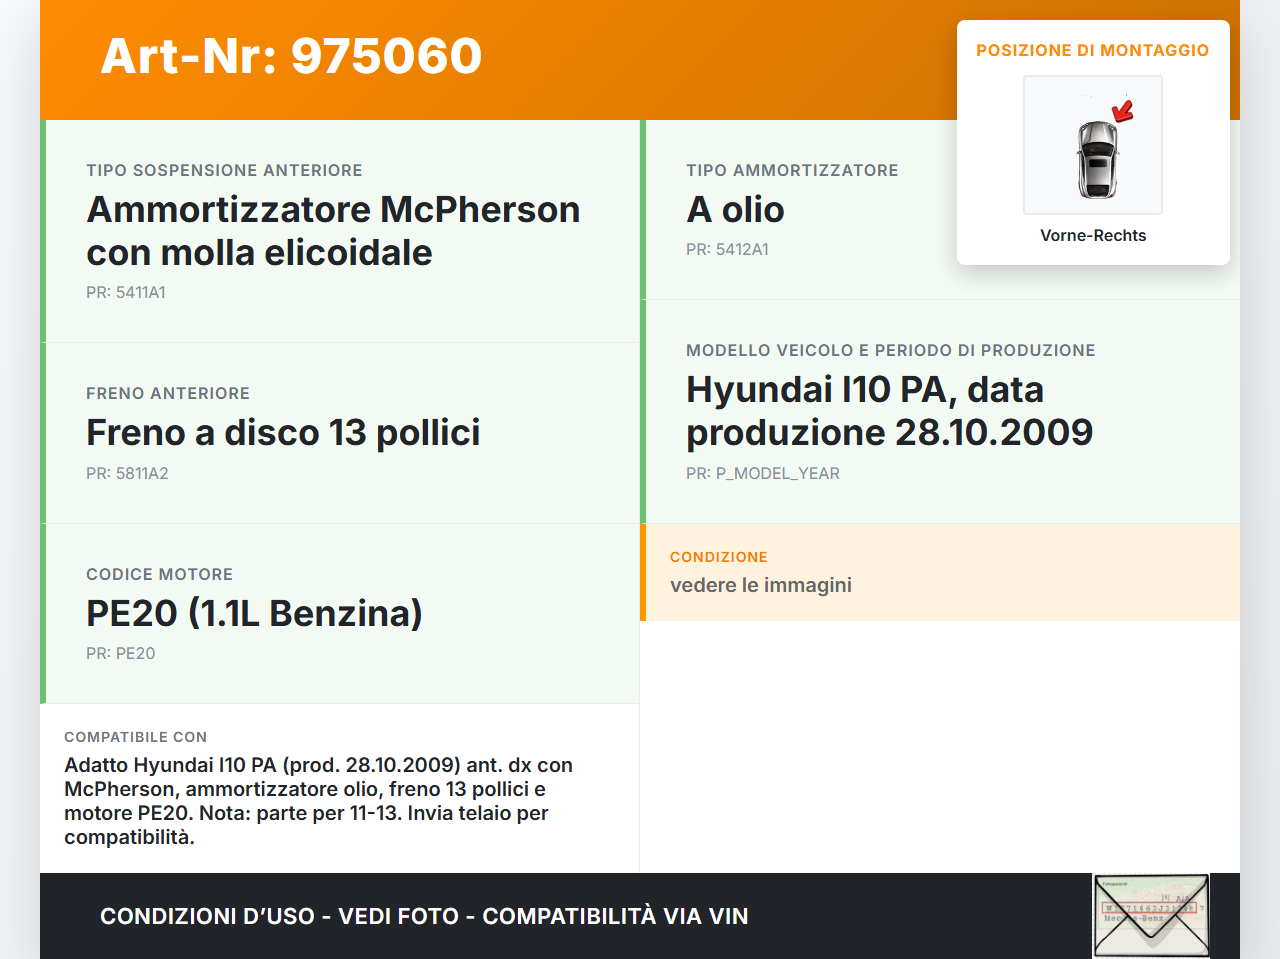Screen dimensions: 1280x959
Task: Click the PE20 (1.1L Benzina) engine card
Action: (255, 613)
